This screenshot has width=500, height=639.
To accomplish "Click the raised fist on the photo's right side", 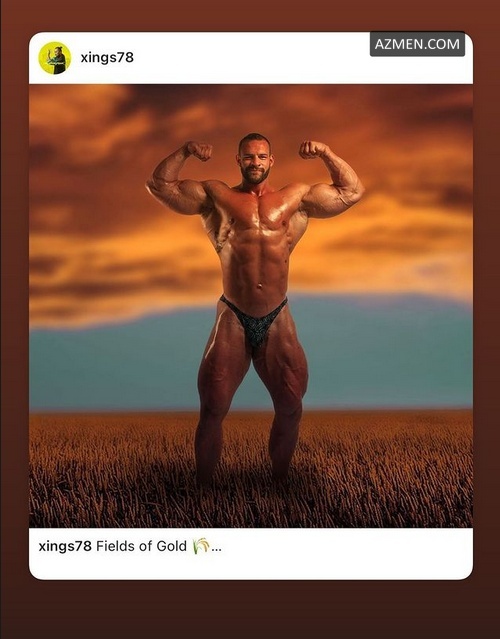I will coord(312,150).
